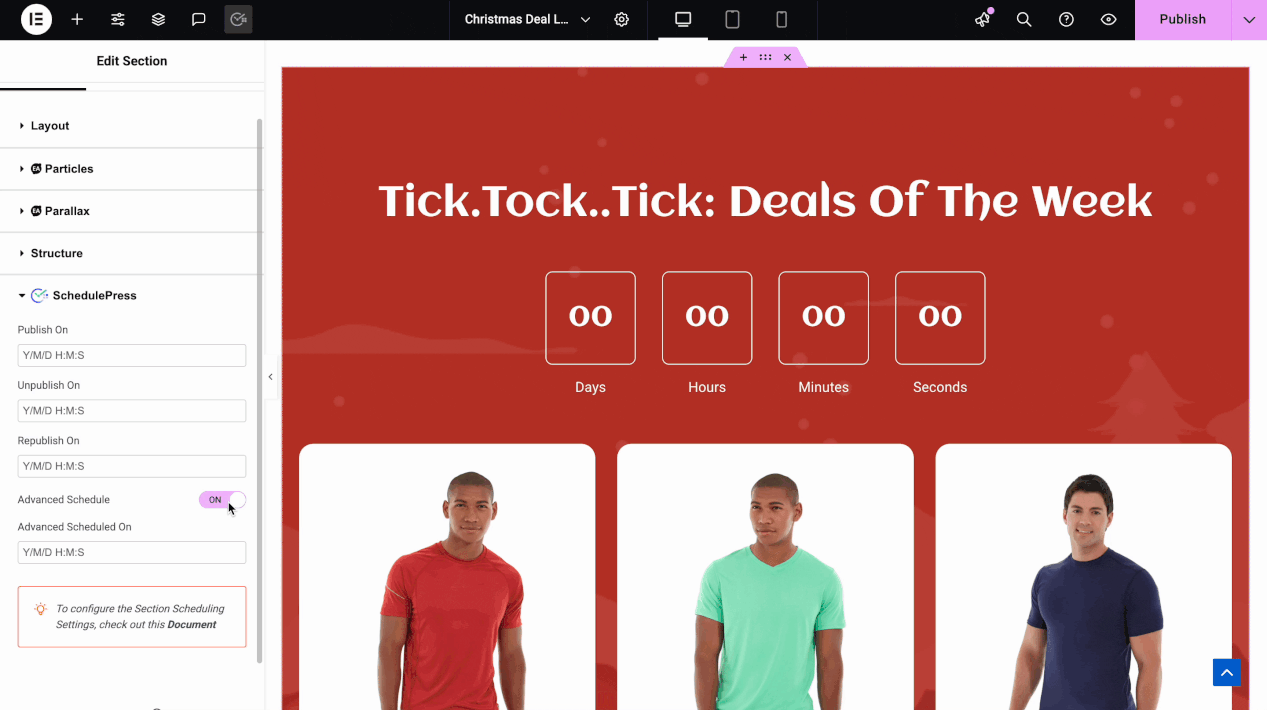Open the Publish options dropdown arrow
Screen dimensions: 1267x710
coord(1249,19)
